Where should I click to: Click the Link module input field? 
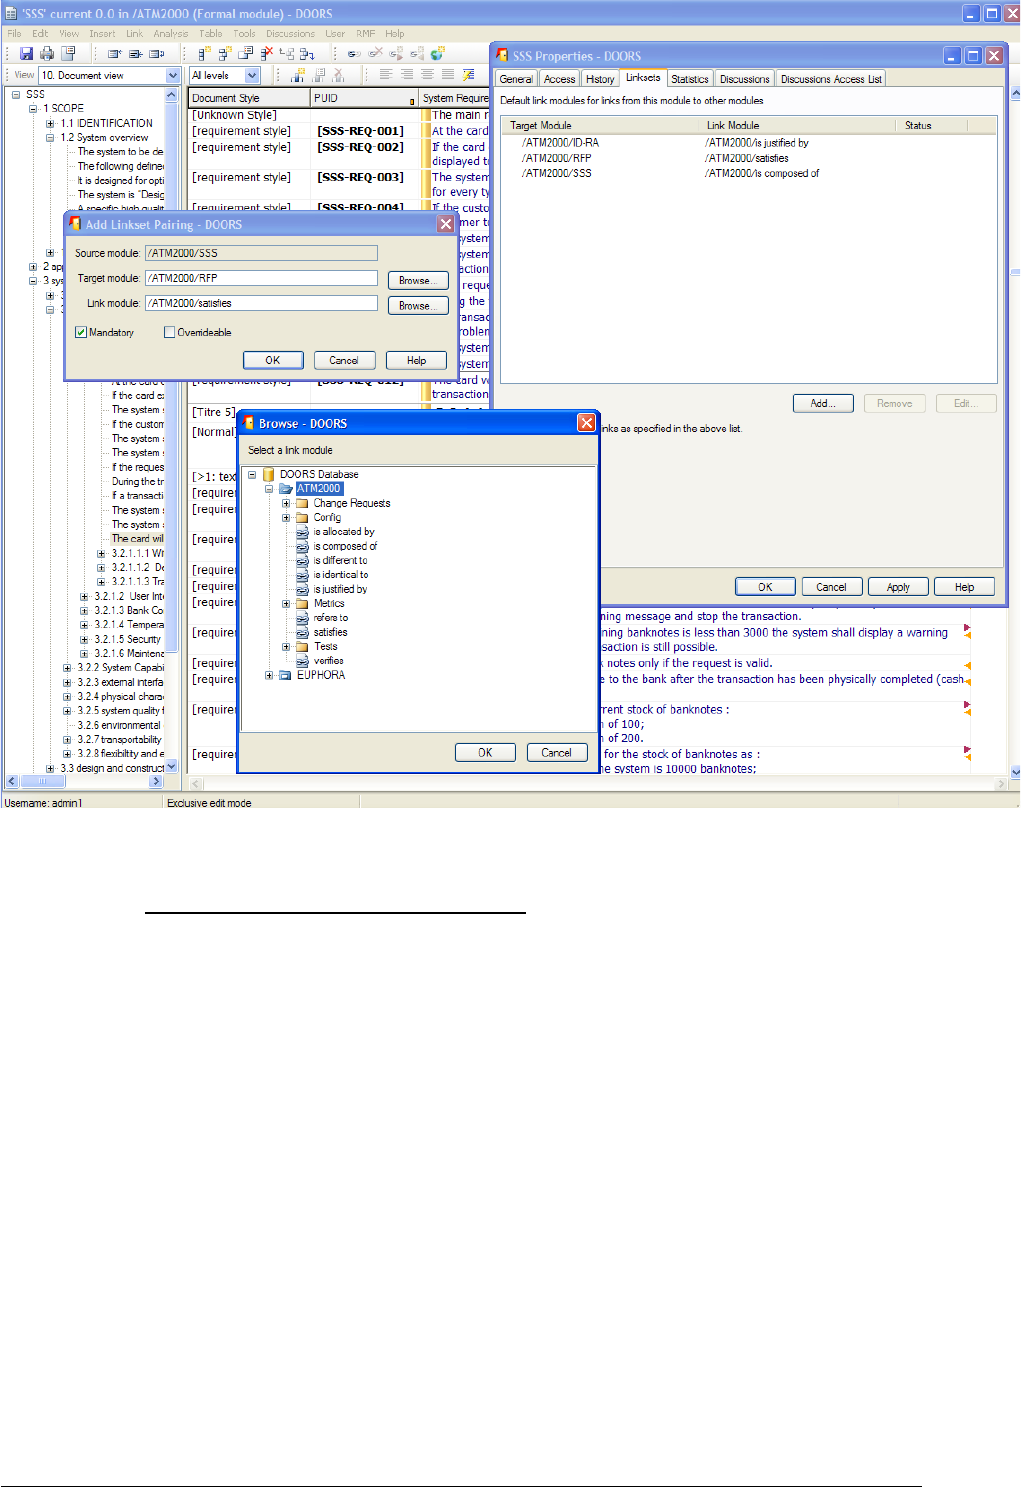261,303
